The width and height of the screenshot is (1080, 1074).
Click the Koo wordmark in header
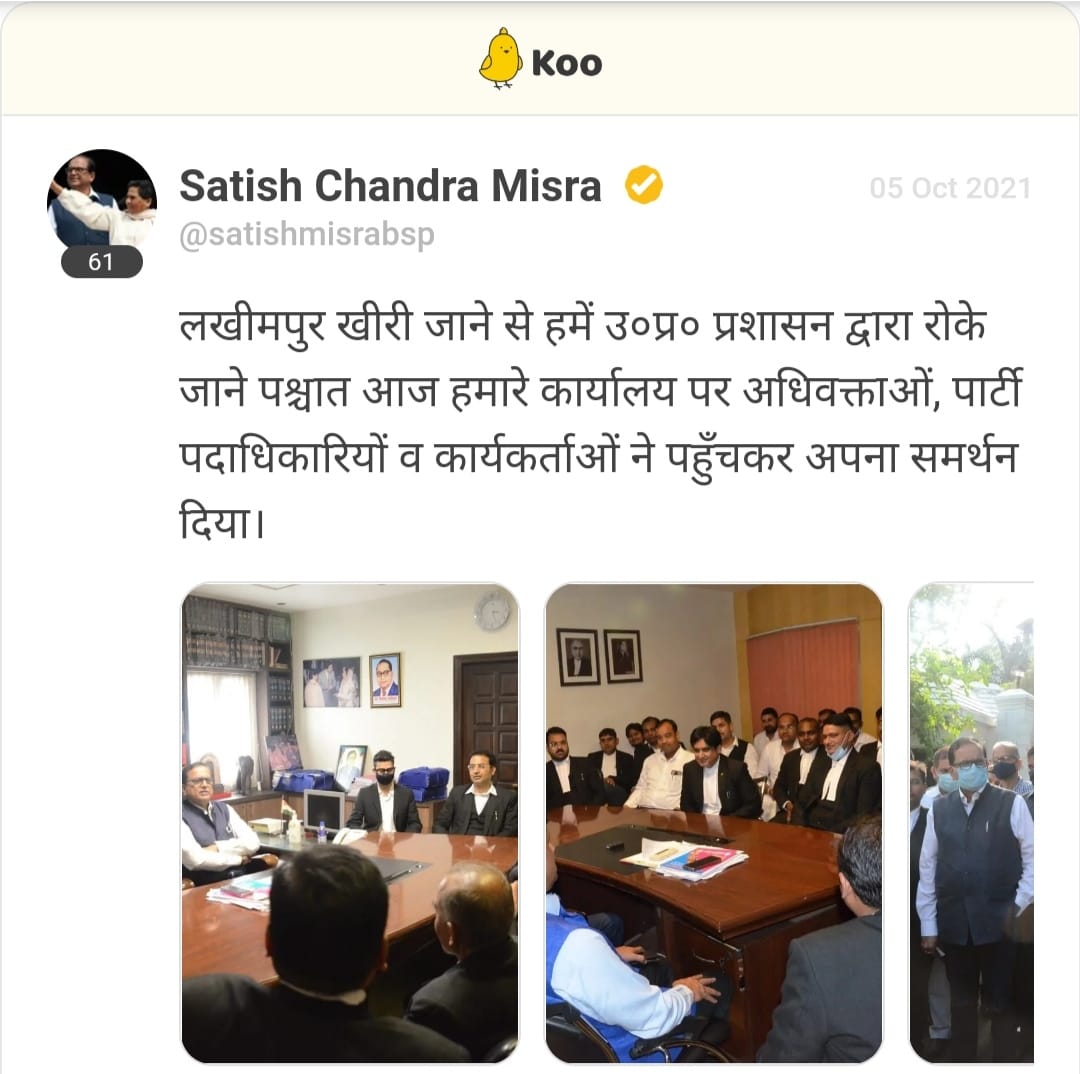[x=567, y=64]
